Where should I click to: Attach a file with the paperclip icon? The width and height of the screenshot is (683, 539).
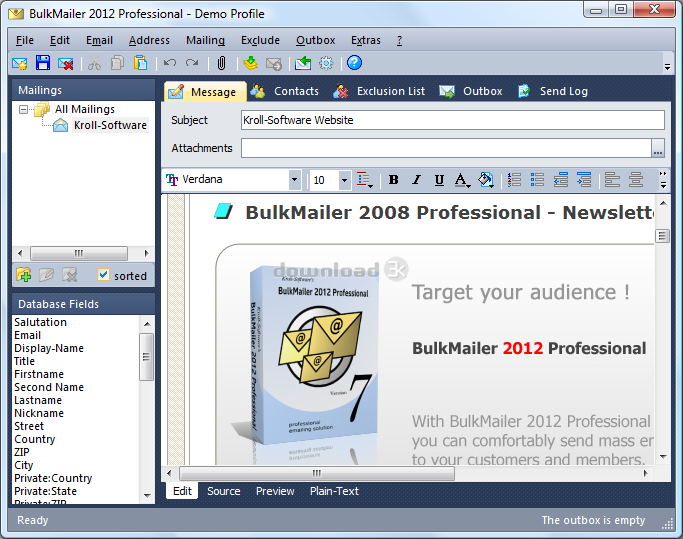221,64
